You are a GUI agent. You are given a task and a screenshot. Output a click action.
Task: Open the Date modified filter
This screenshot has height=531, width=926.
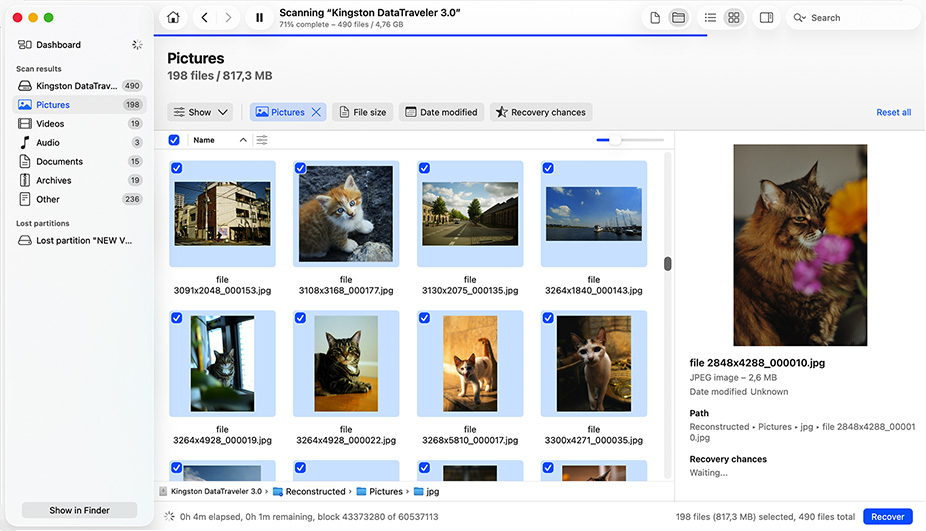click(442, 112)
